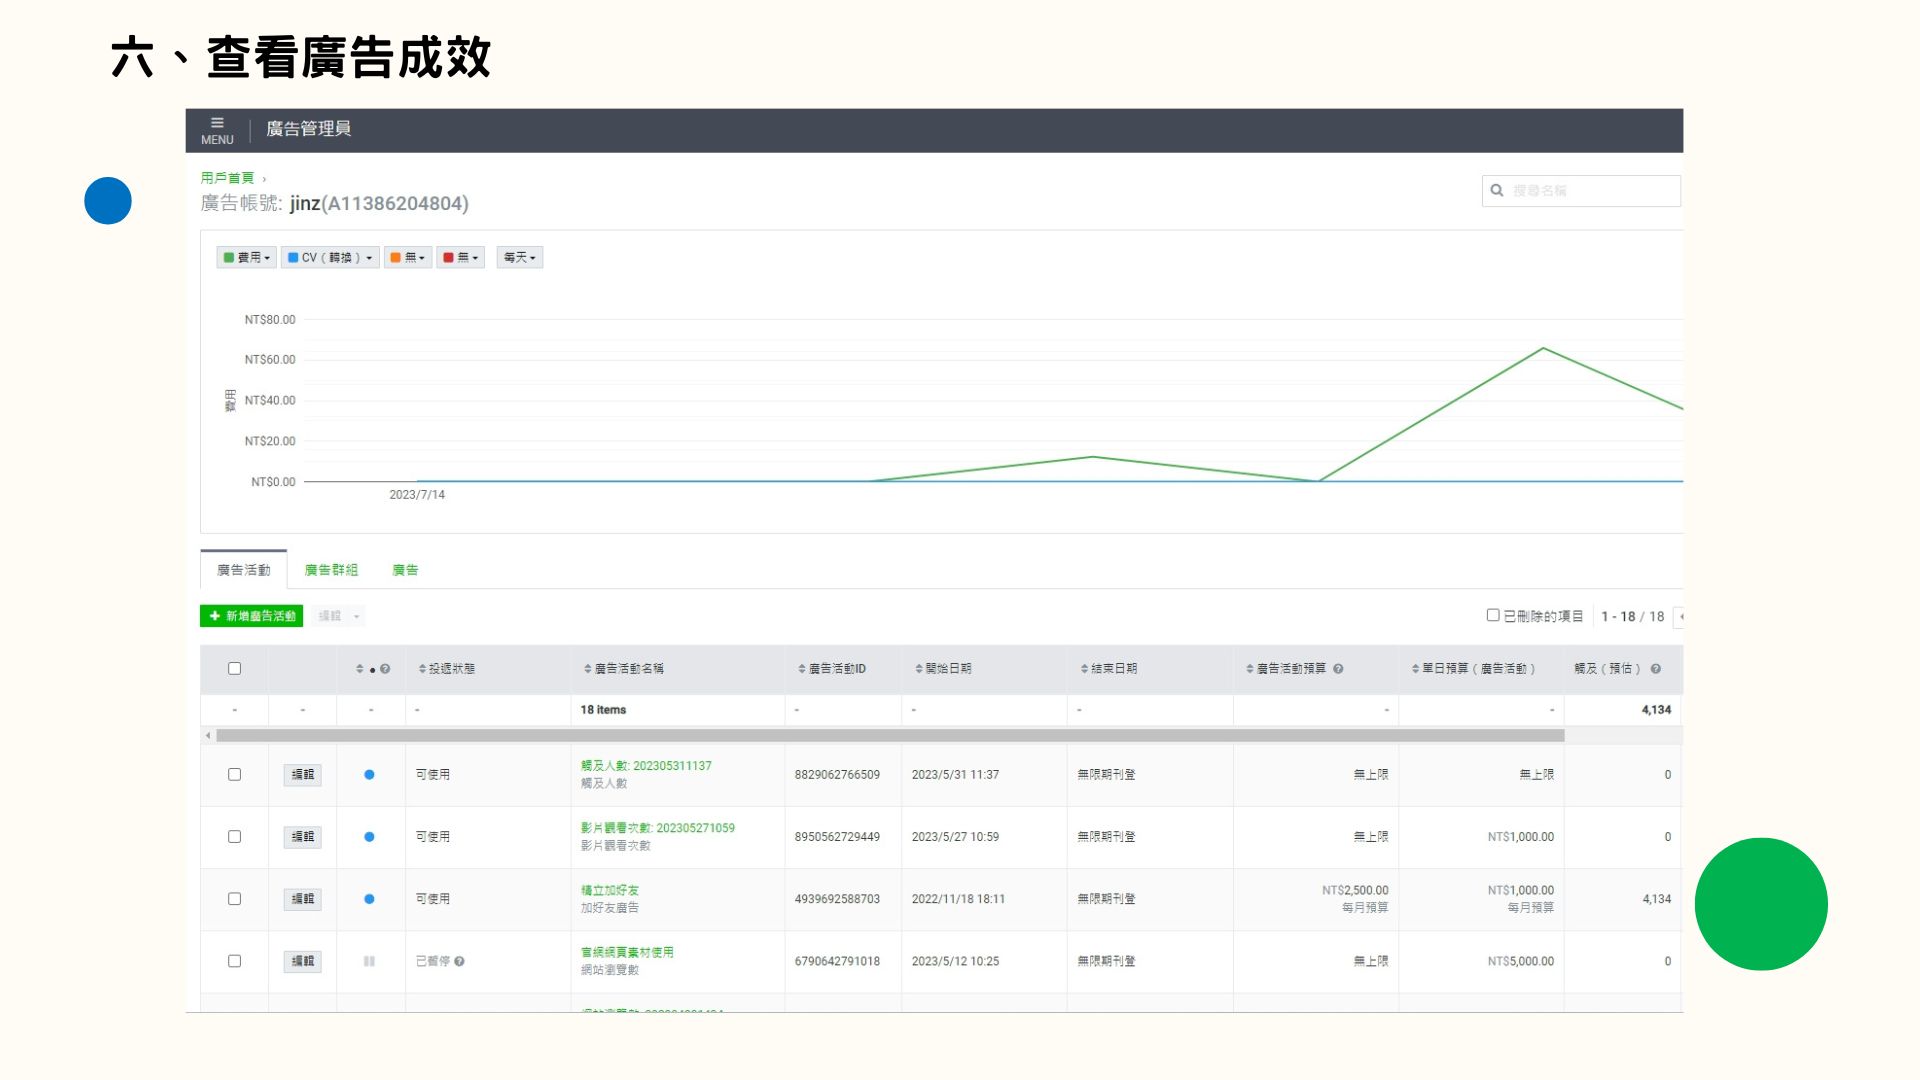Click the blue status dot for 積立加好友 row

point(369,899)
